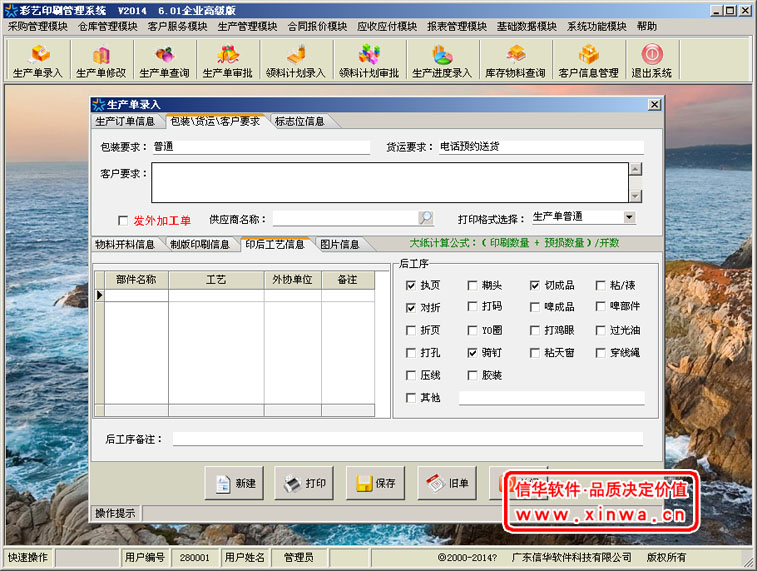Open the 生产单录入 toolbar icon
Screen dimensions: 757x571
pyautogui.click(x=38, y=60)
